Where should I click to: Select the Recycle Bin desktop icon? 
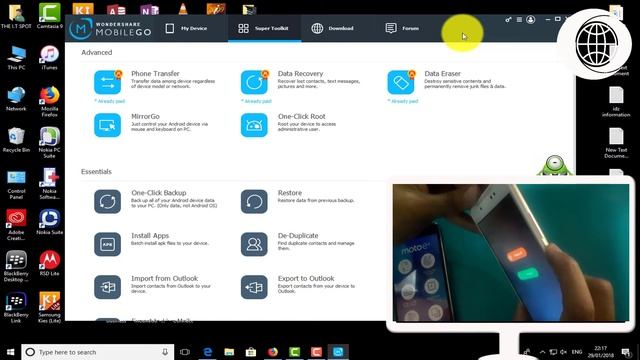16,140
